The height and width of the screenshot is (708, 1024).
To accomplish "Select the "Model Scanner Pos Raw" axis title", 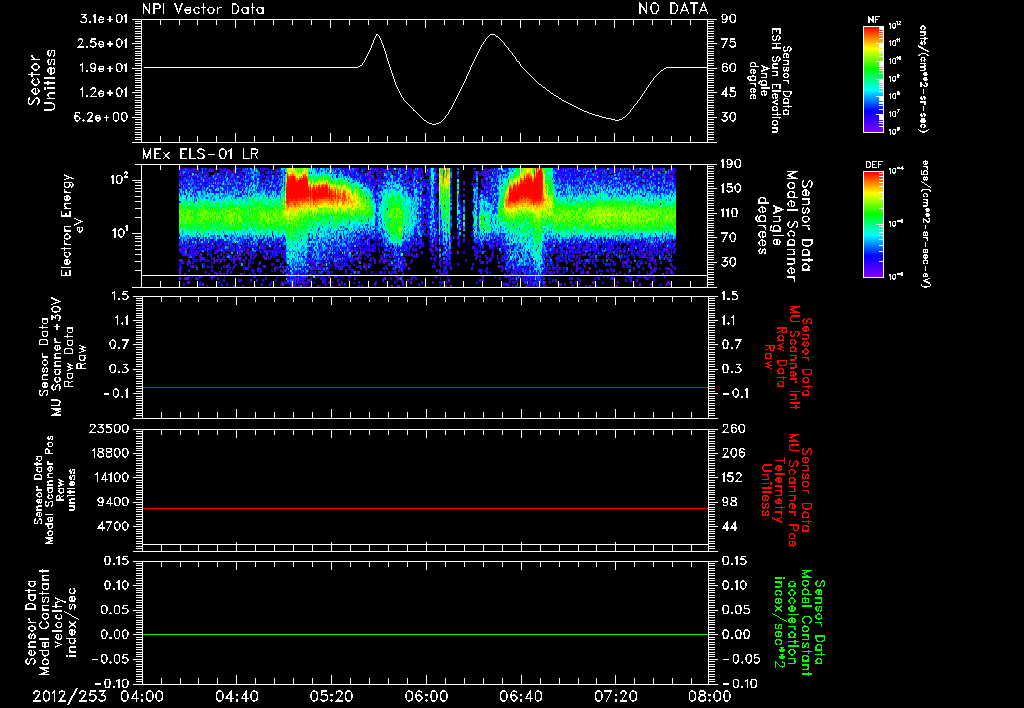I will click(55, 490).
